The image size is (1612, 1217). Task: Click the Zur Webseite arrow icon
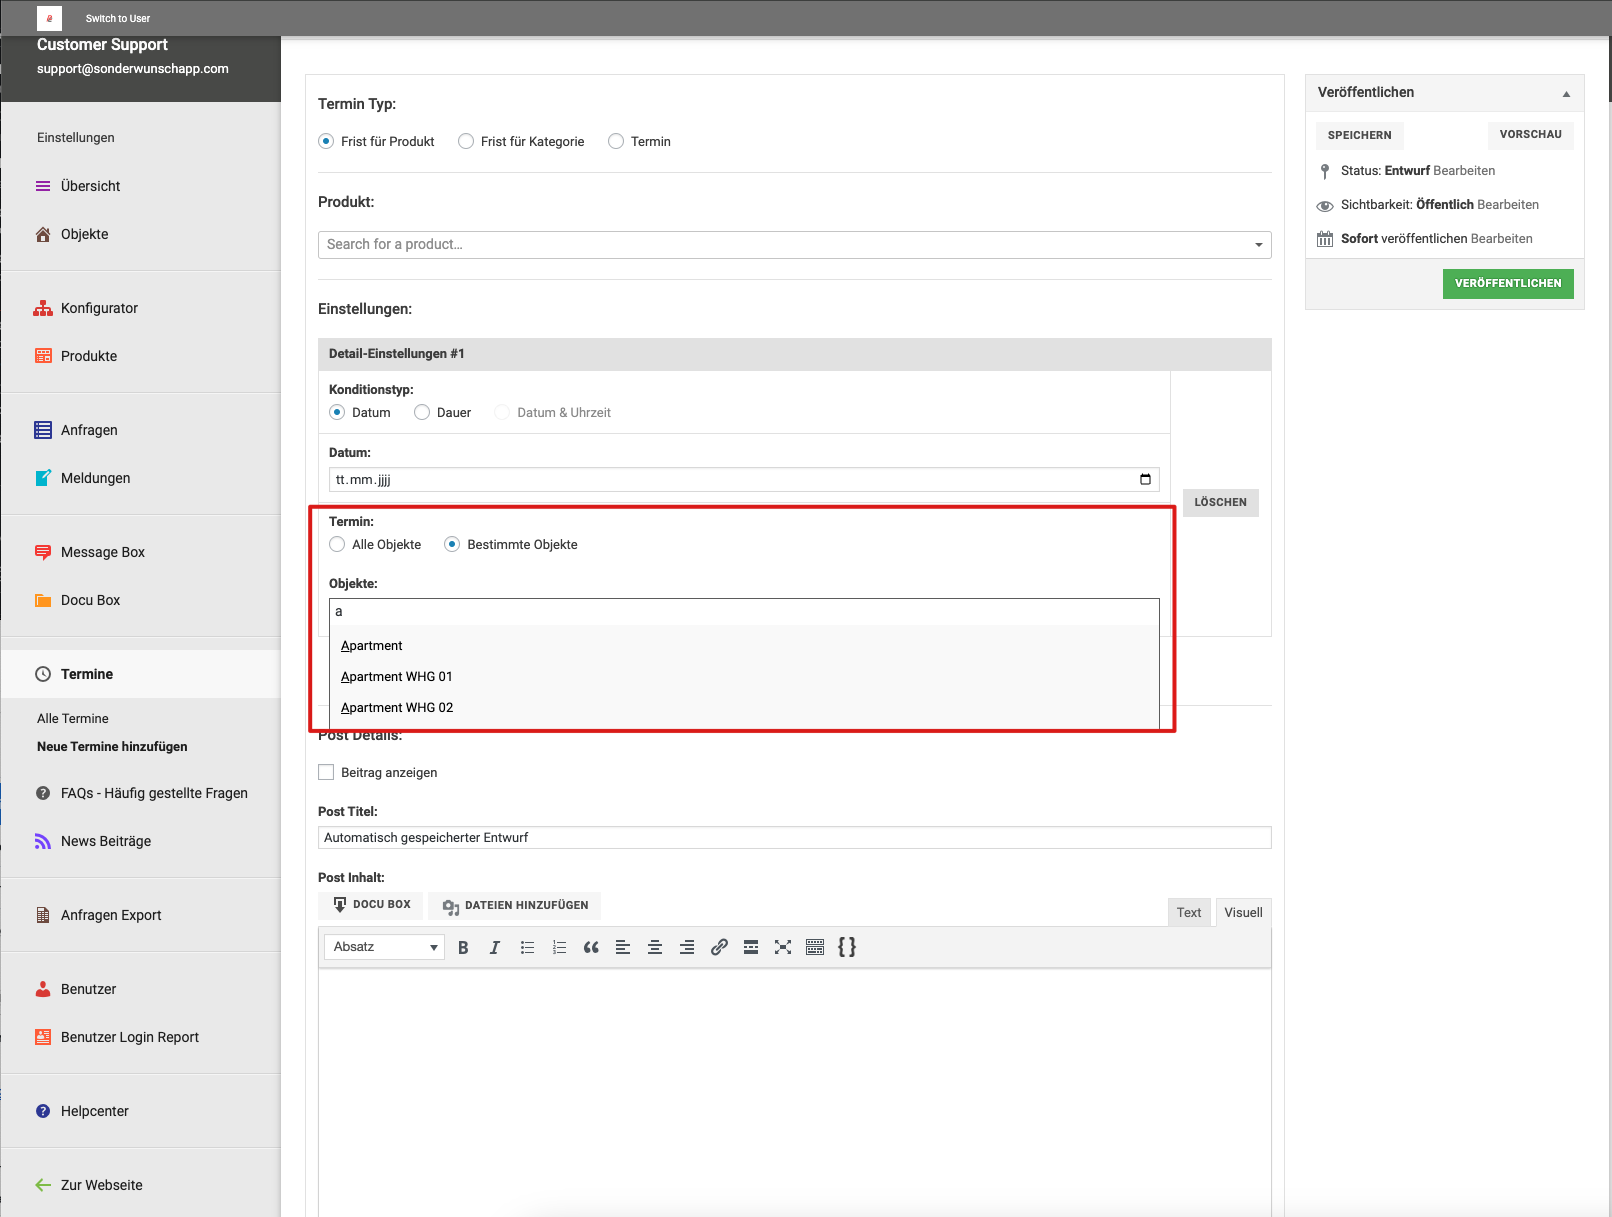(43, 1185)
